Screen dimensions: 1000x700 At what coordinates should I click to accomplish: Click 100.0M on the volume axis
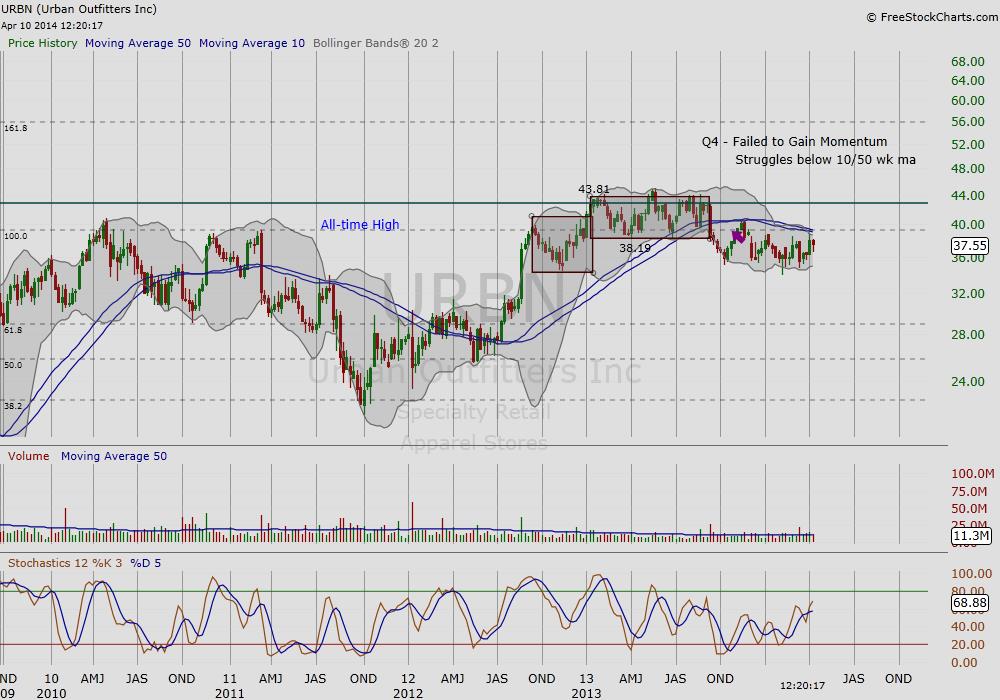pos(973,473)
